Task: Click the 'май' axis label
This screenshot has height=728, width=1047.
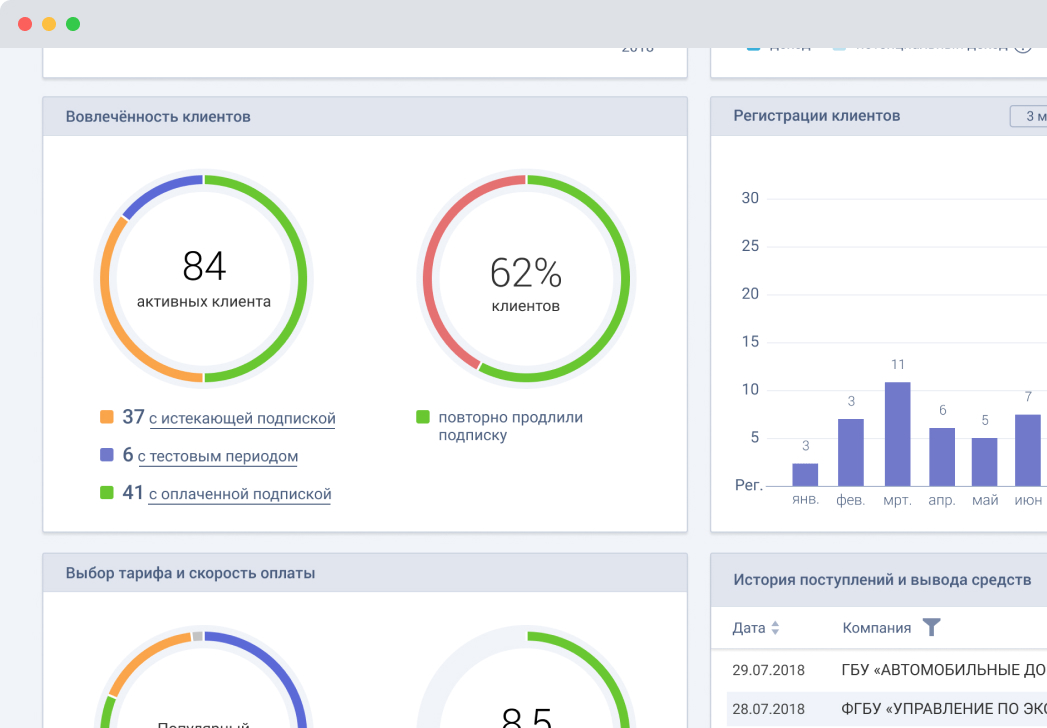Action: tap(985, 500)
